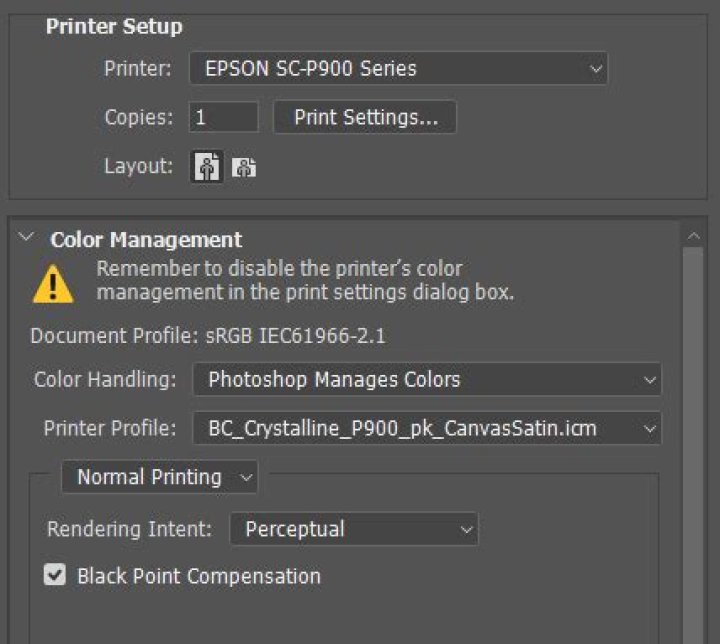Open the Normal Printing mode dropdown
The width and height of the screenshot is (720, 644).
tap(160, 477)
